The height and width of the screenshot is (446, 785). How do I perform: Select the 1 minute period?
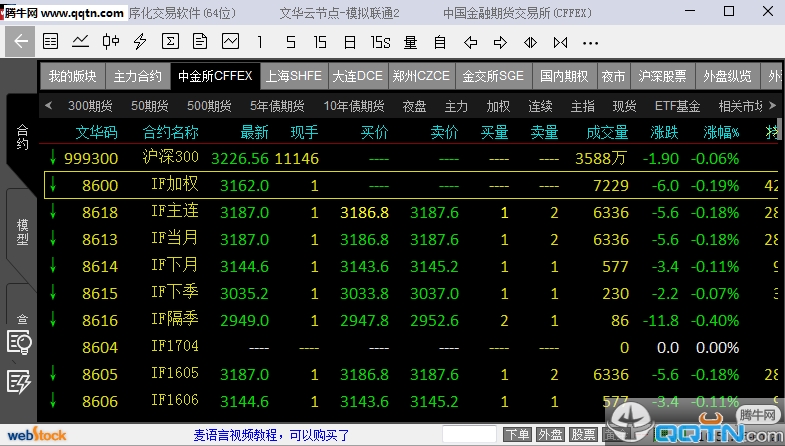tap(260, 43)
